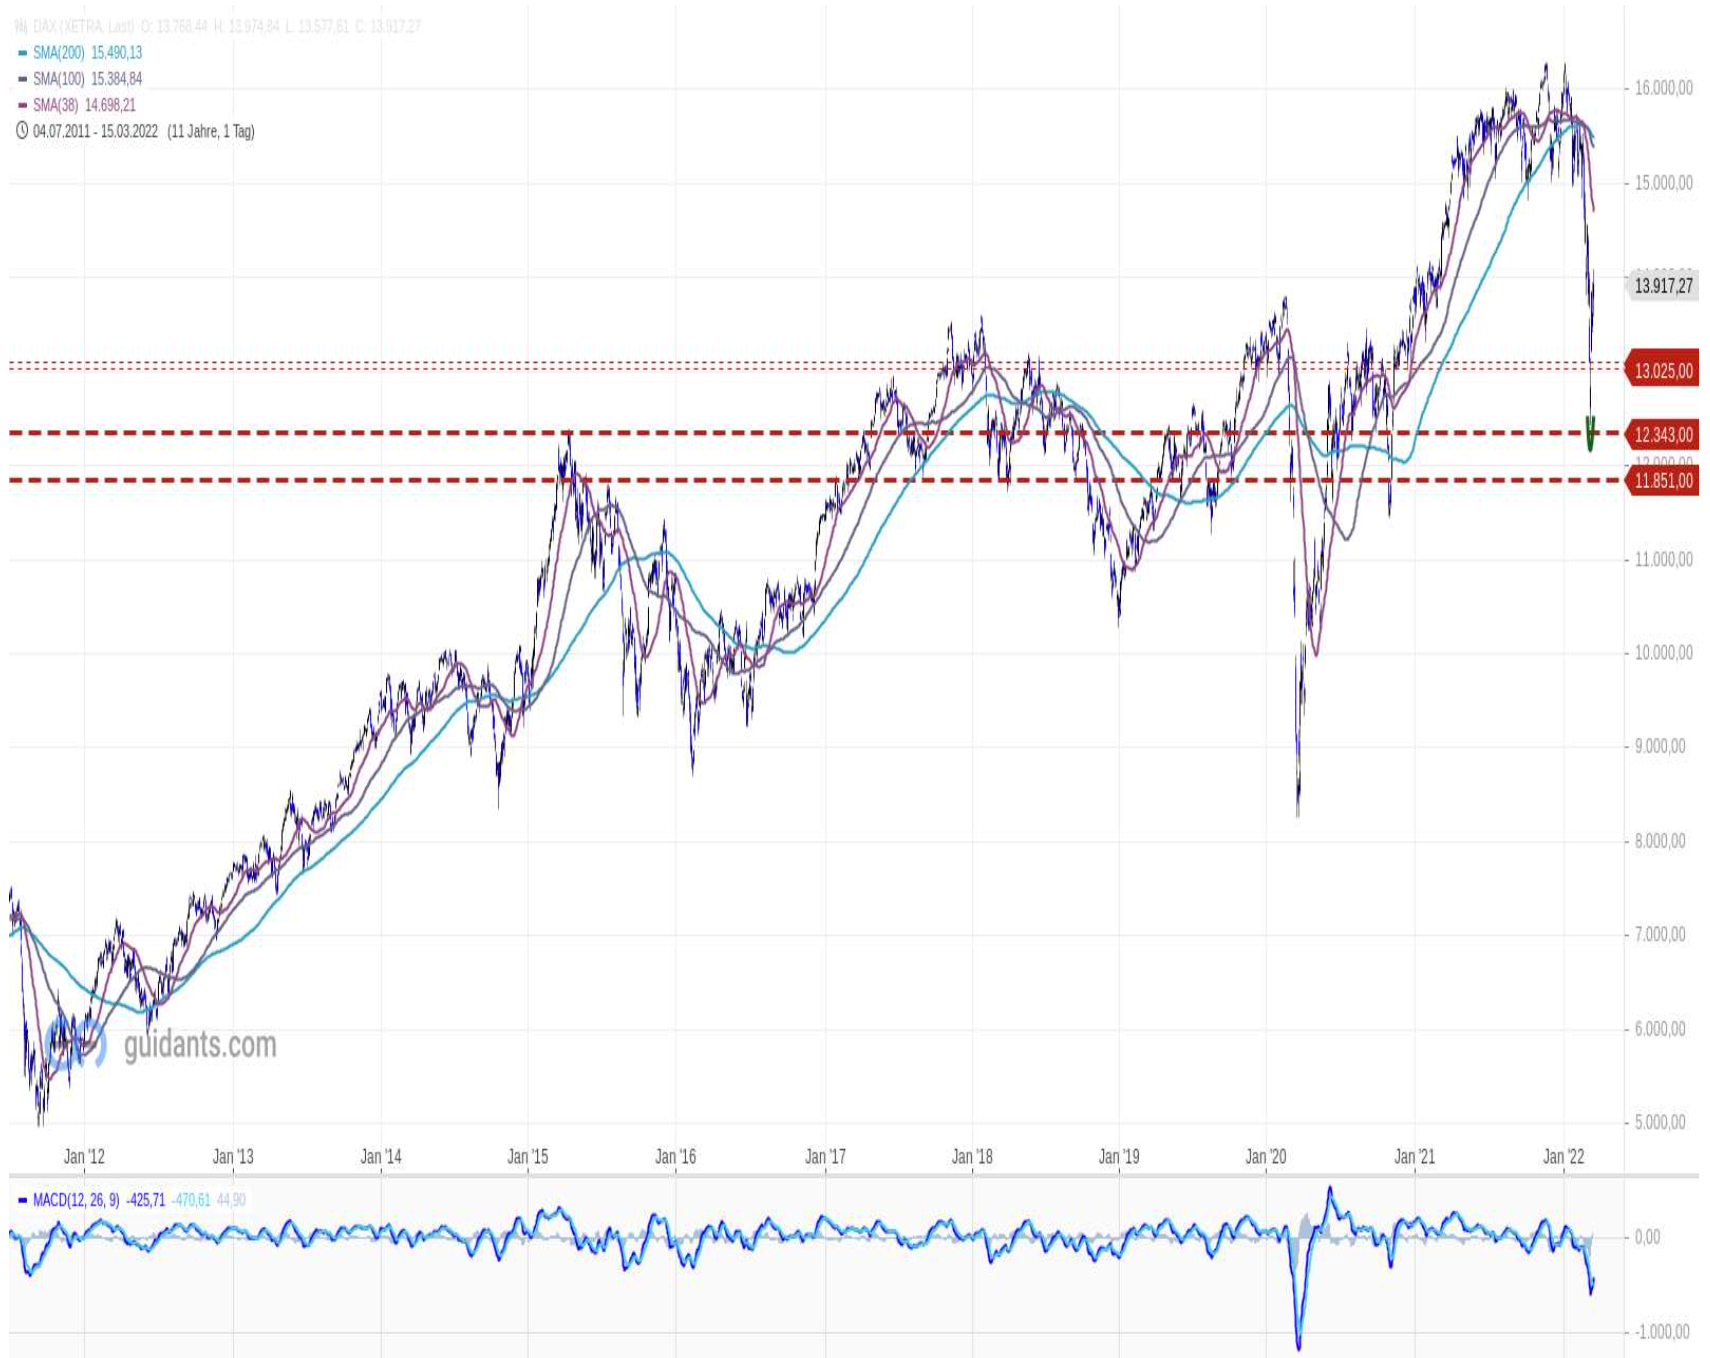Click the 9.000,00 price axis label
Viewport: 1710px width, 1358px height.
[x=1660, y=746]
